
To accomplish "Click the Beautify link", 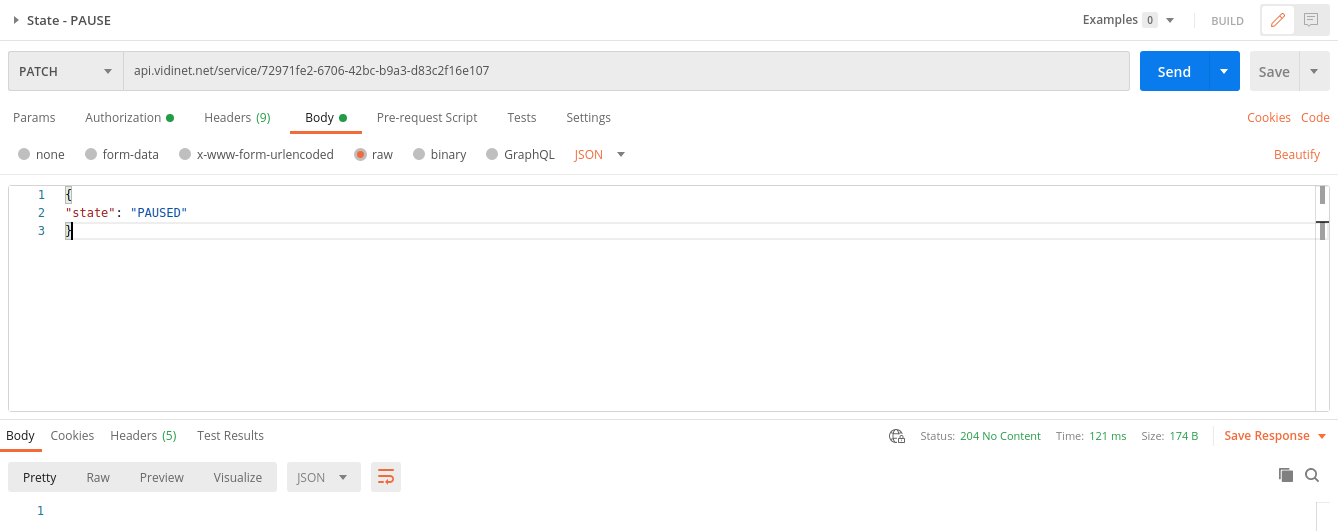I will pos(1296,155).
